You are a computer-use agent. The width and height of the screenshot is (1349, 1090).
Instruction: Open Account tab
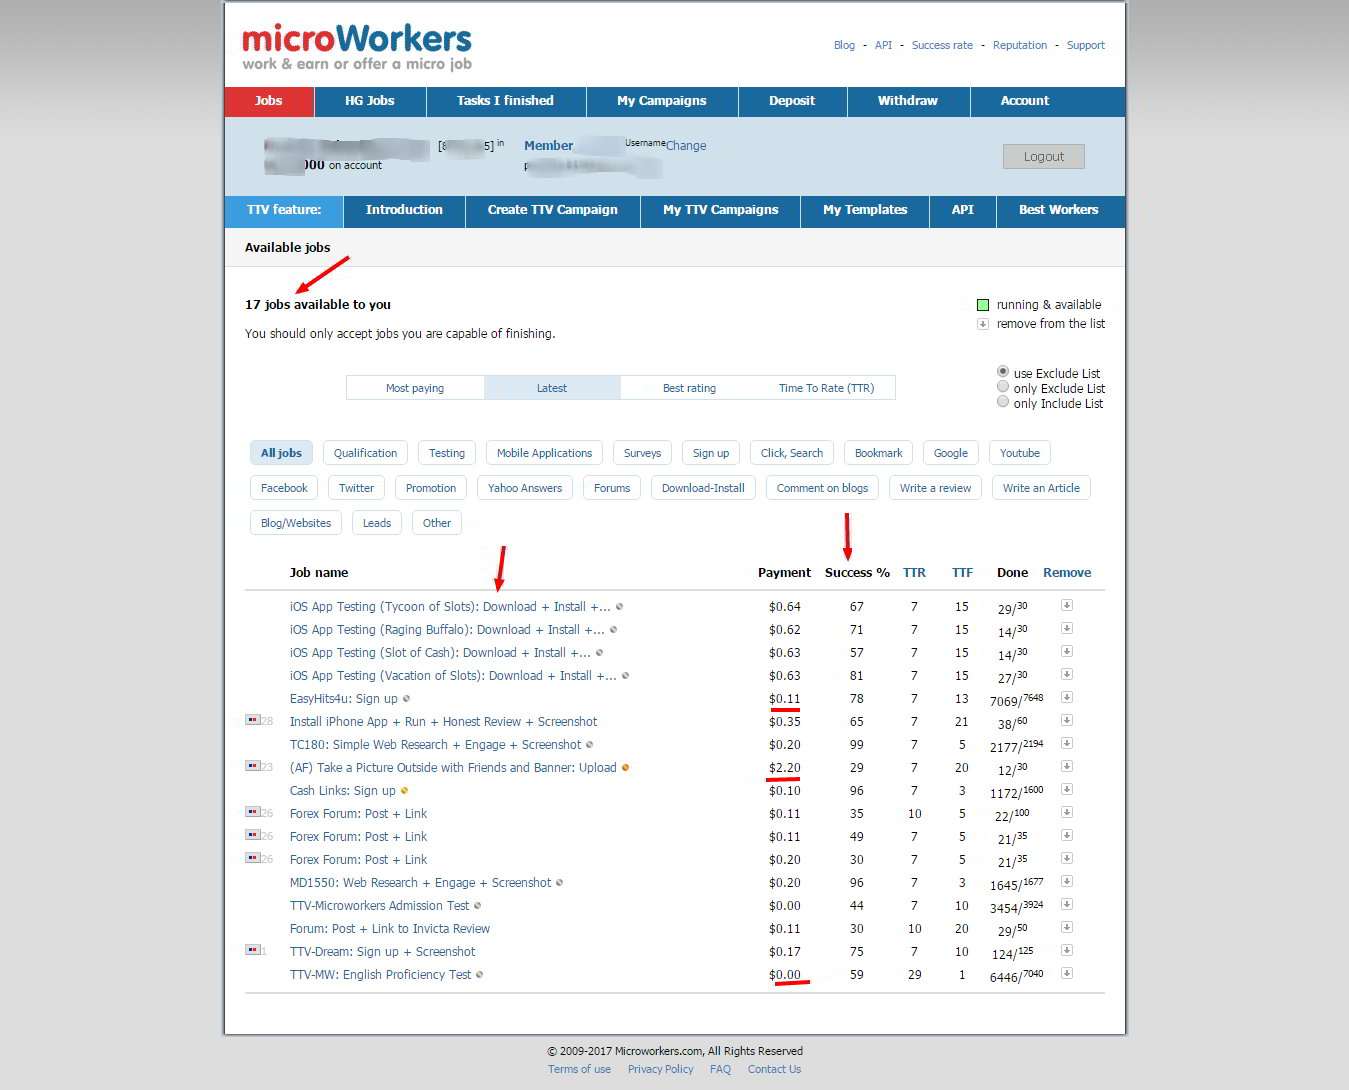(x=1025, y=101)
